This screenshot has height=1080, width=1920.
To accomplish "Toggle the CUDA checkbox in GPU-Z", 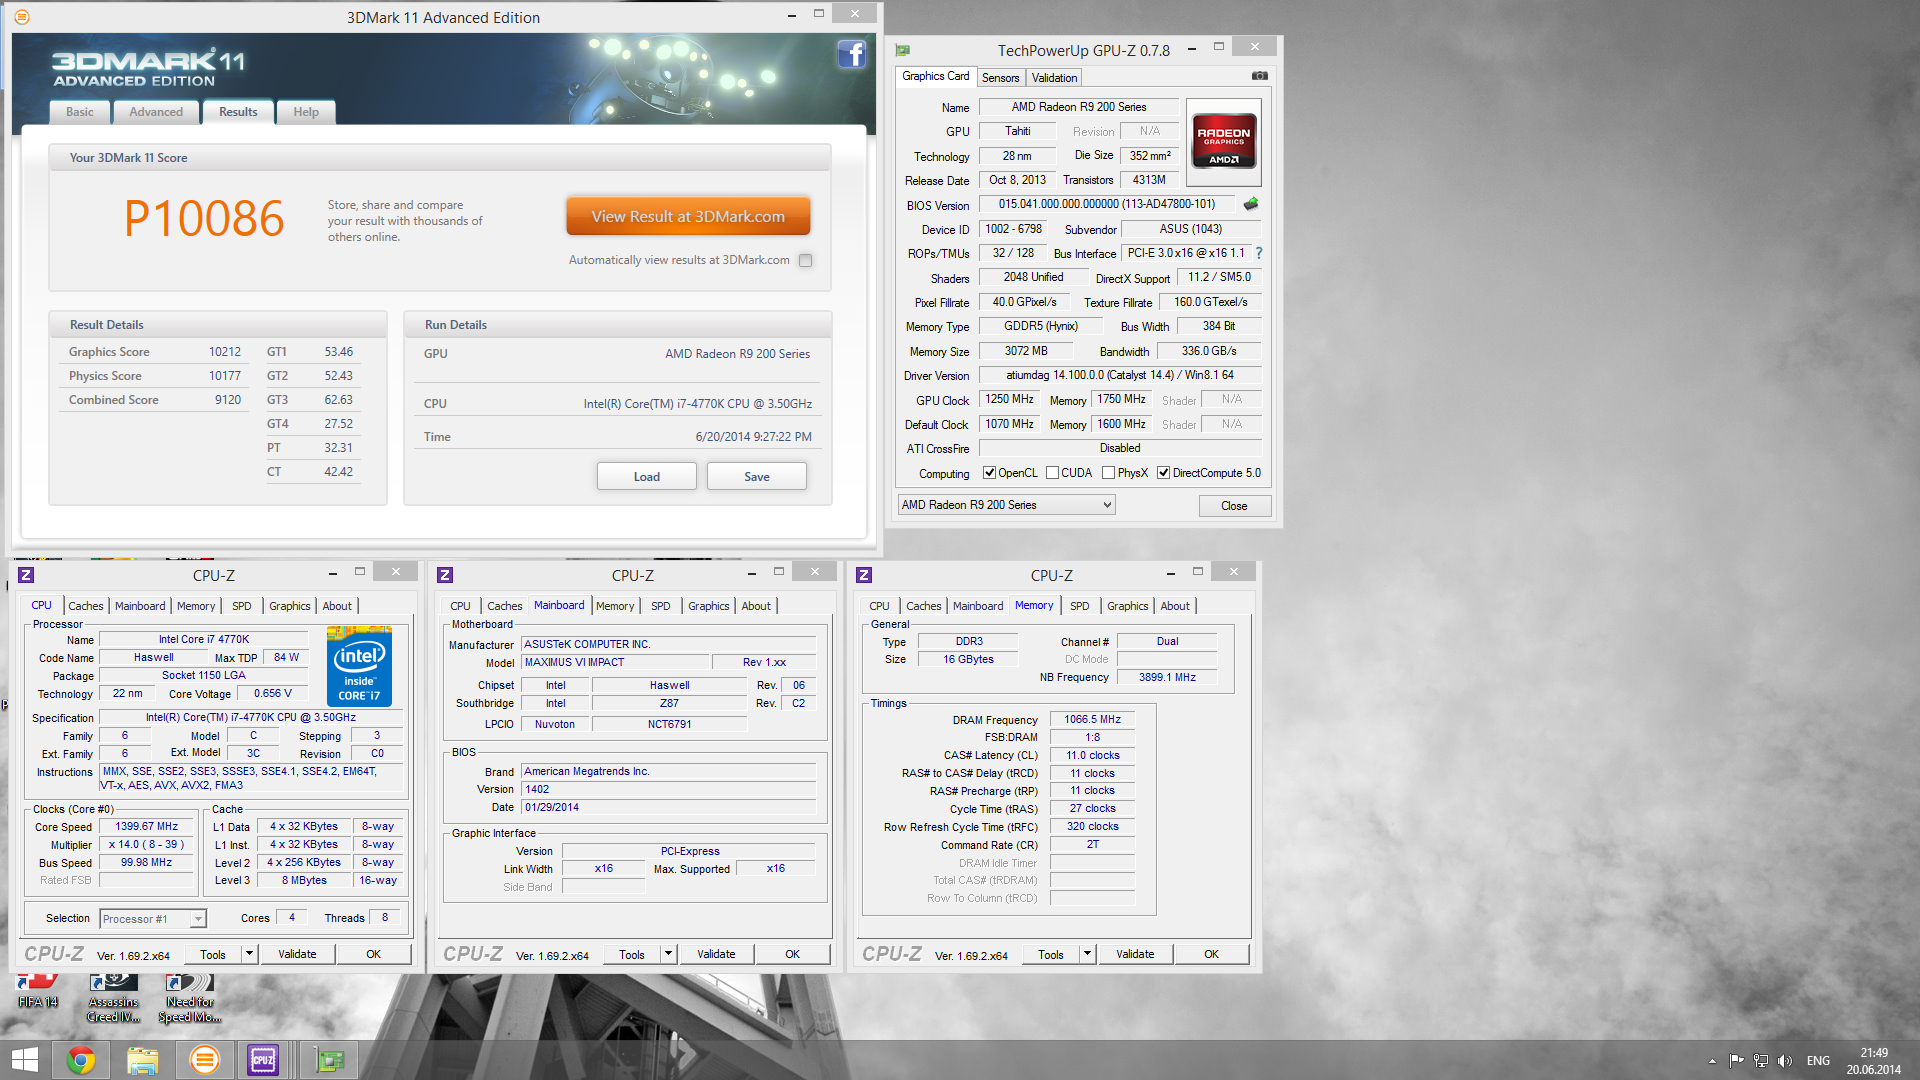I will point(1052,473).
